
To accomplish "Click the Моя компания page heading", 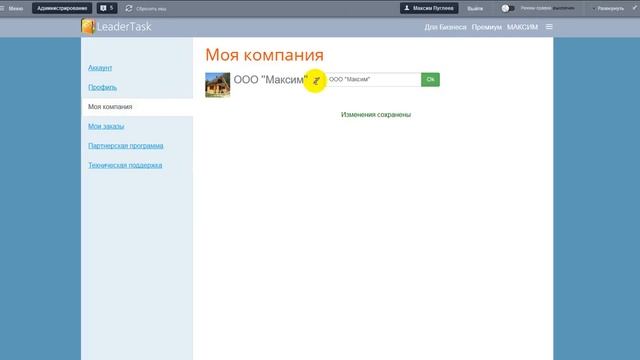I will tap(264, 55).
